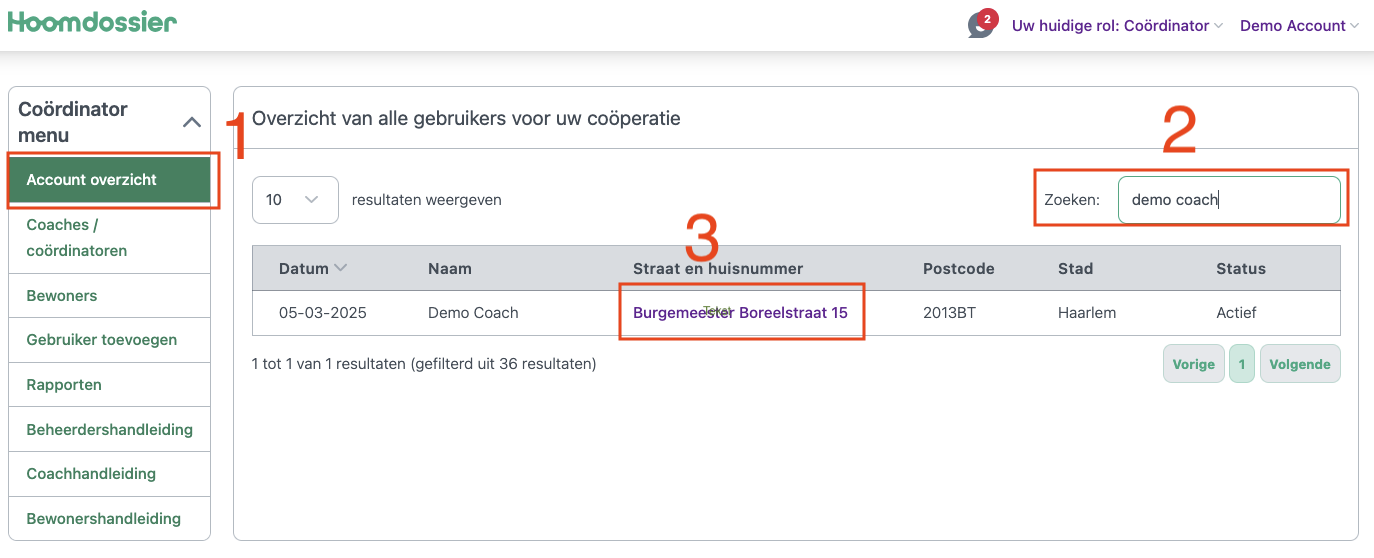Open Burgemeester Boreelstraat 15 address link

[740, 313]
